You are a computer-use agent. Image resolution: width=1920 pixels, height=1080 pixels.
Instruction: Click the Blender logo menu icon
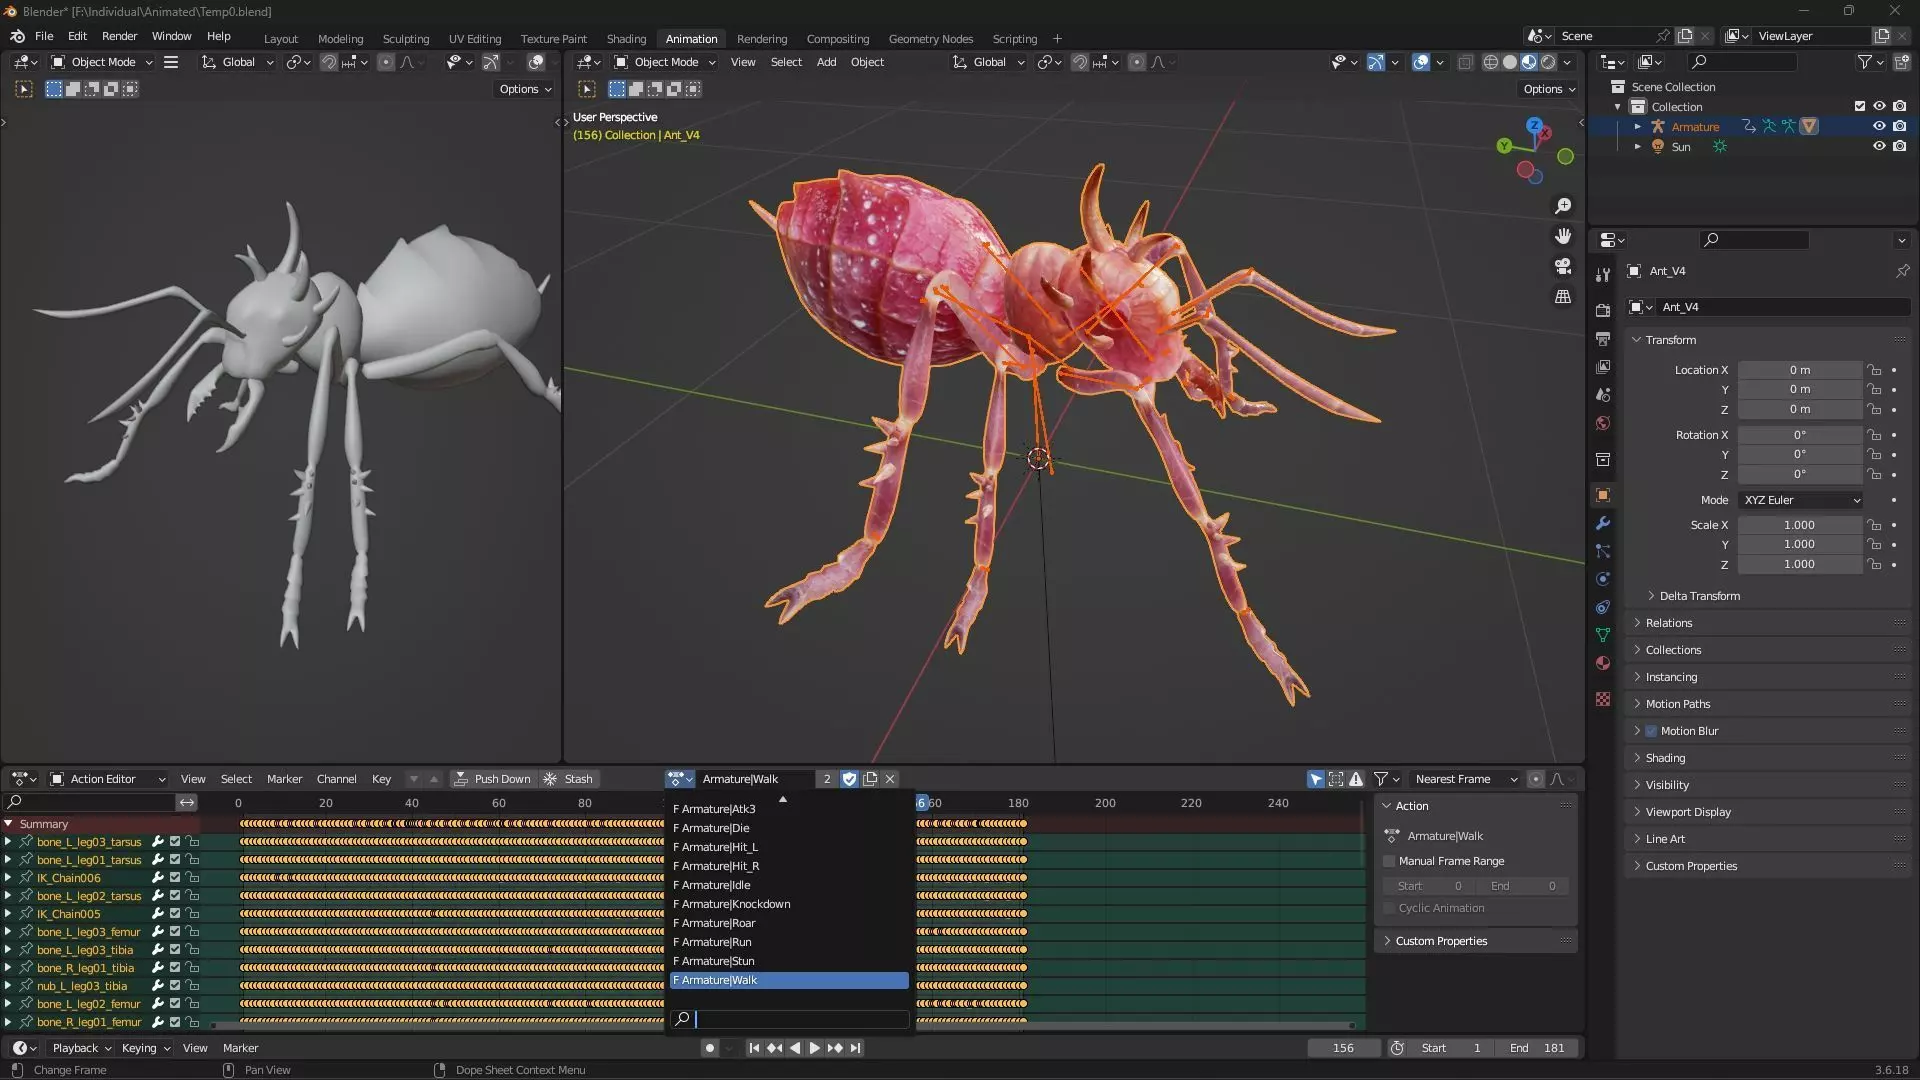click(17, 36)
